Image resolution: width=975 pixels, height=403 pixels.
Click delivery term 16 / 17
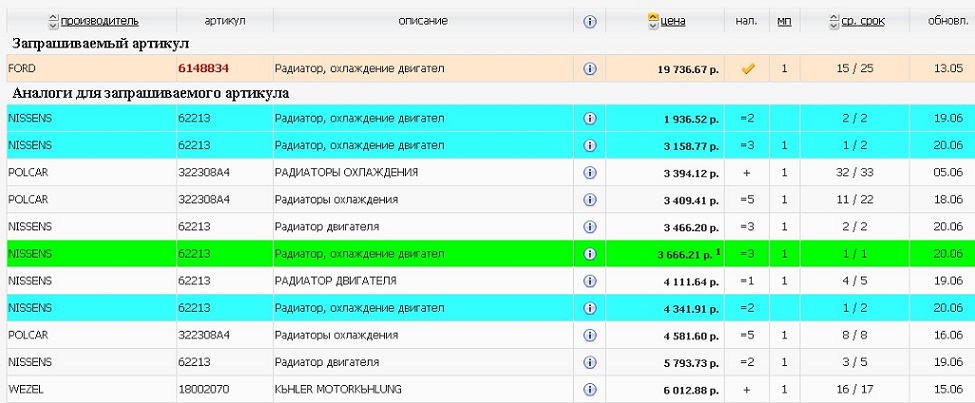click(854, 389)
